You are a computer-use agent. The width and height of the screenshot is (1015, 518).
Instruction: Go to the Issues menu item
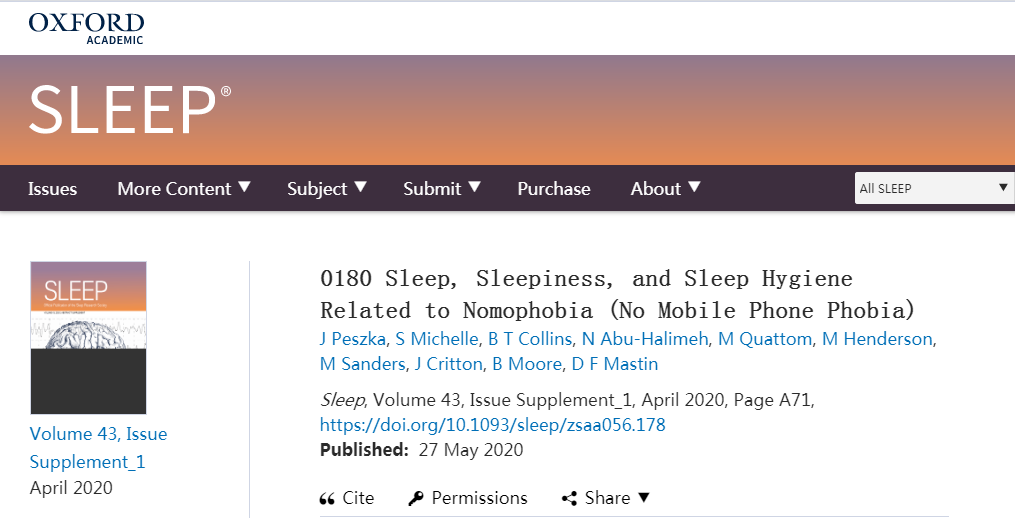(52, 188)
